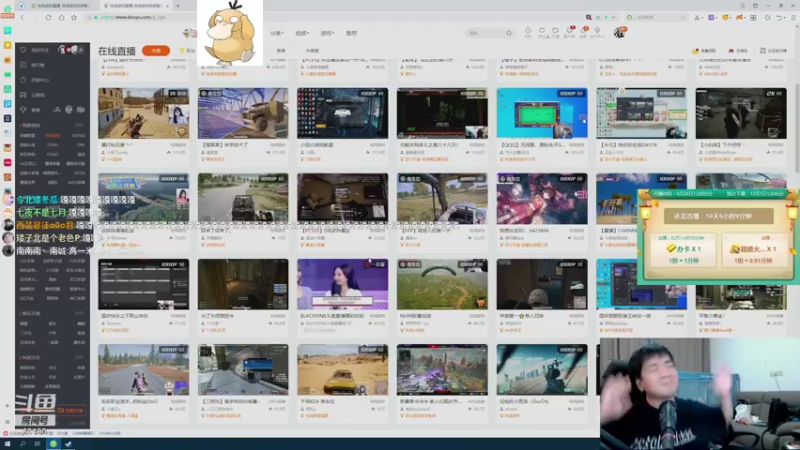Open the WhatsApp icon in browser sidebar
Viewport: 800px width, 450px height.
tap(7, 89)
